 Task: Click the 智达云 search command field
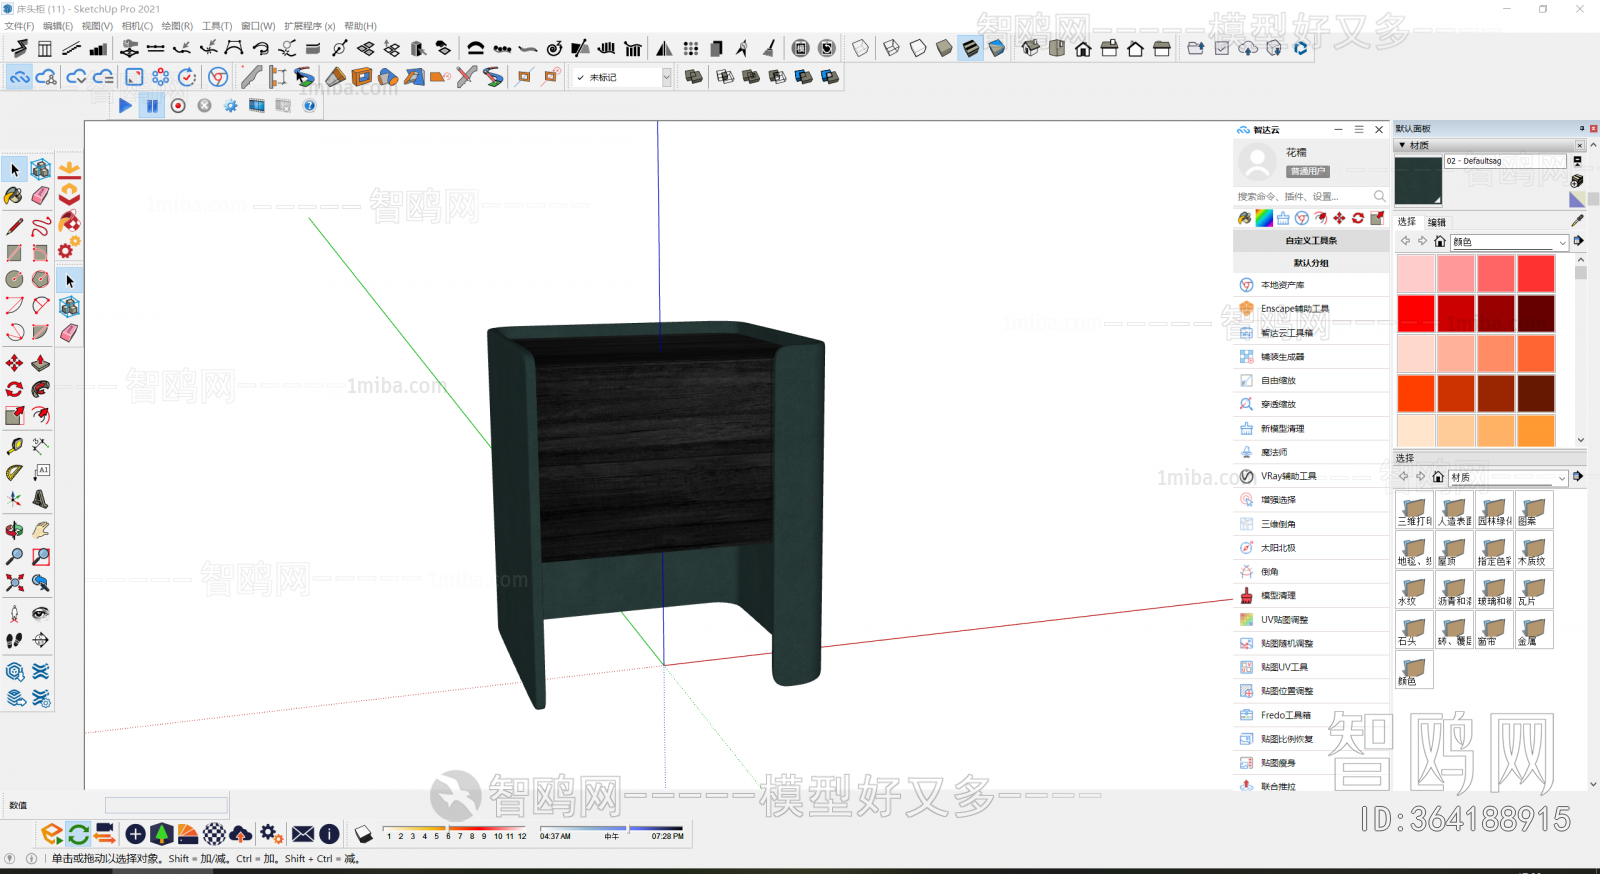click(x=1311, y=197)
